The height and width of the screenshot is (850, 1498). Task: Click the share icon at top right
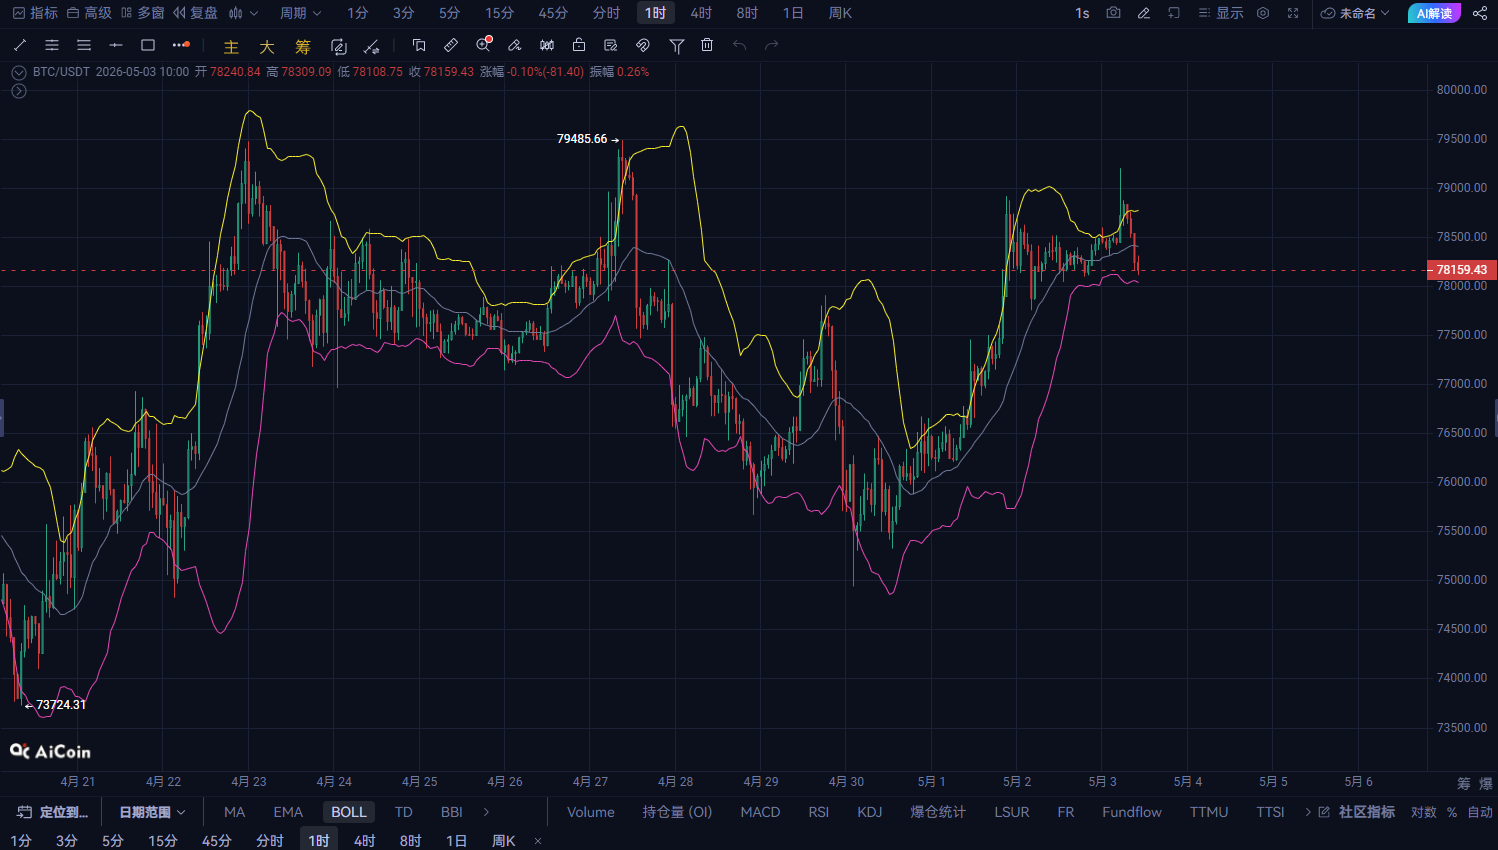(x=1480, y=13)
